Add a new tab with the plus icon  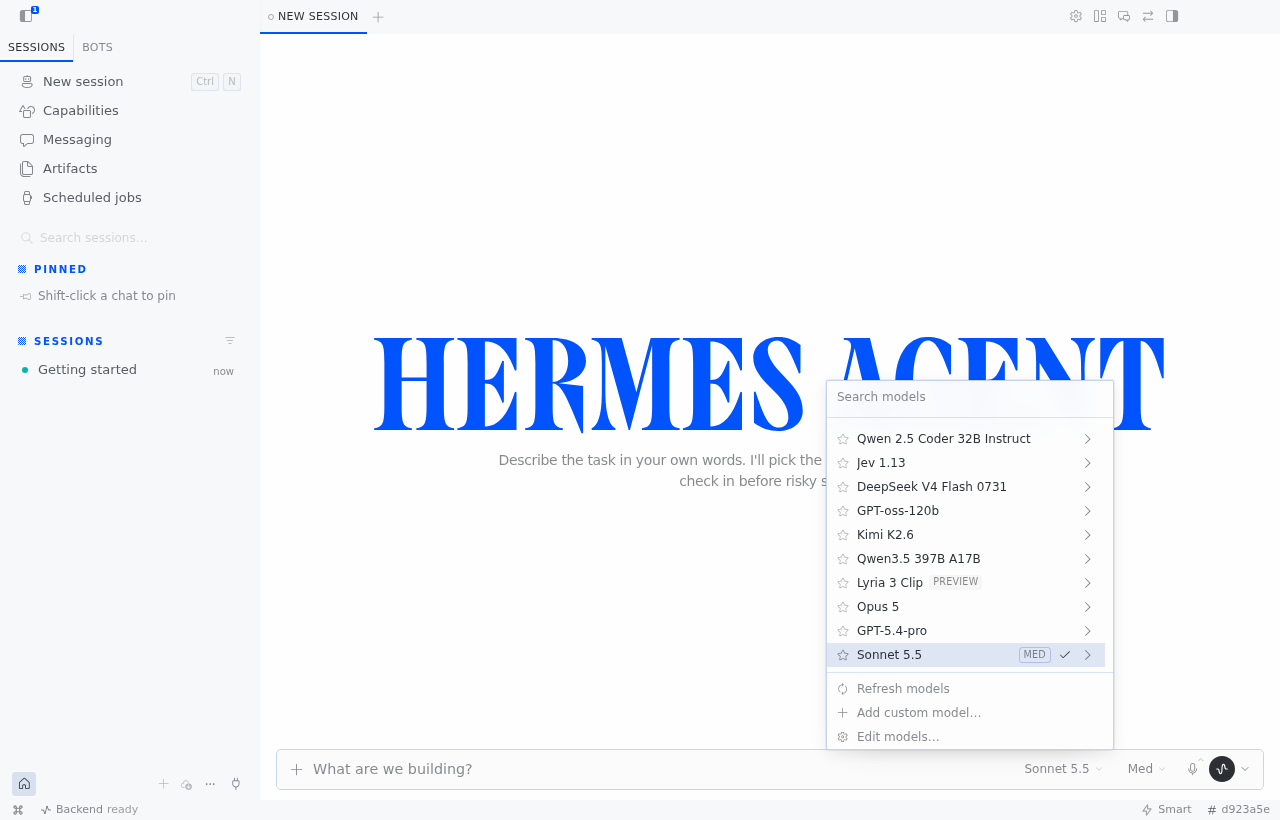click(378, 17)
